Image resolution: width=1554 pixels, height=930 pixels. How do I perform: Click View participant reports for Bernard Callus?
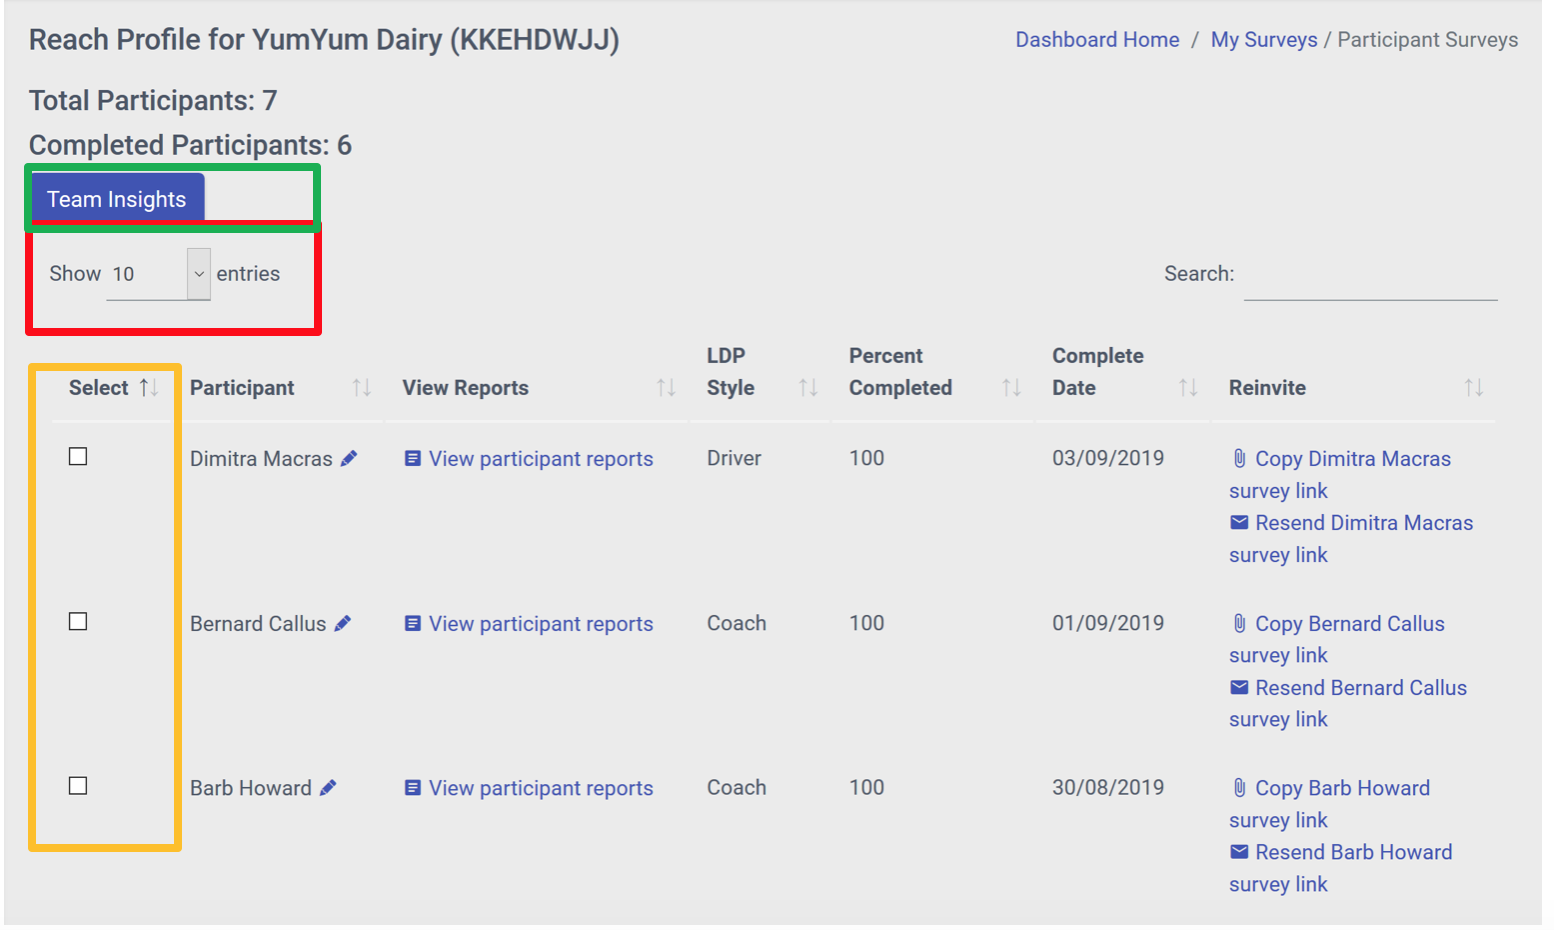pyautogui.click(x=541, y=622)
